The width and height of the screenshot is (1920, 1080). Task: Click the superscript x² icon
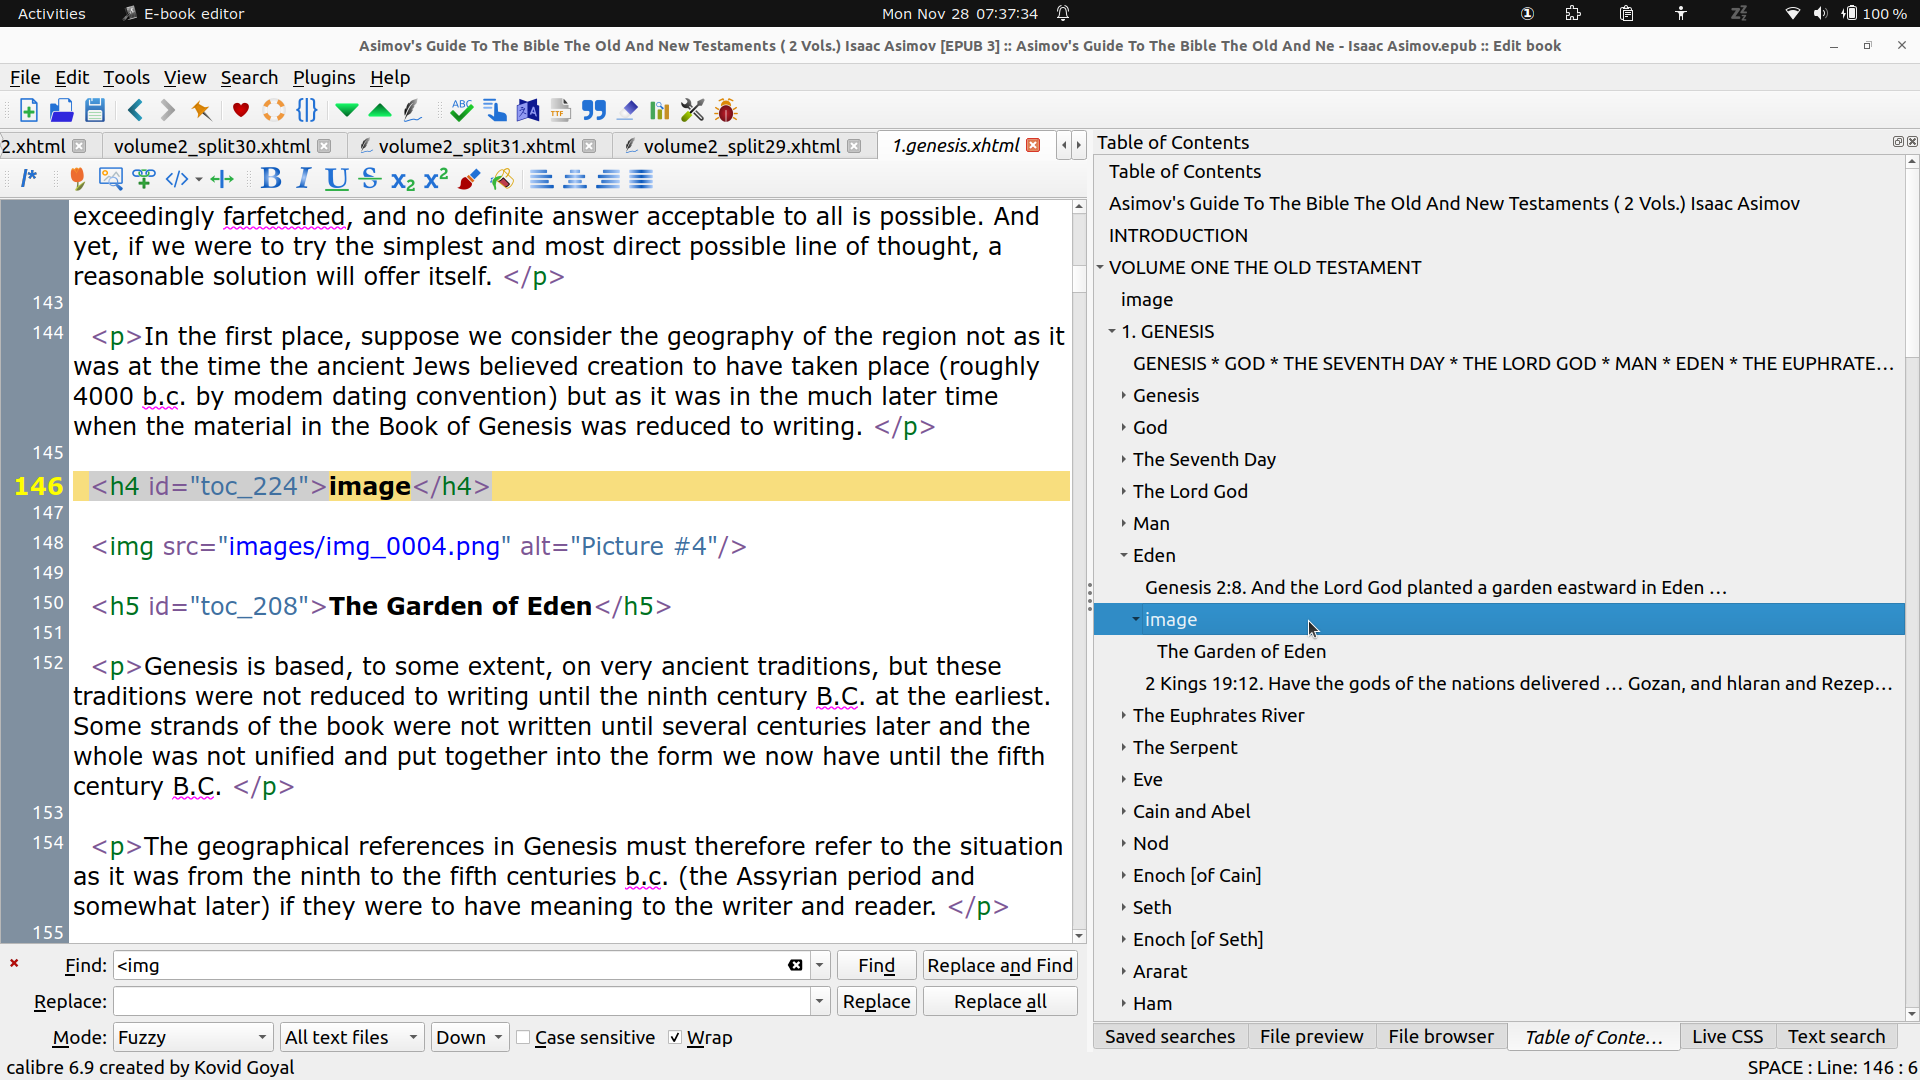tap(436, 179)
